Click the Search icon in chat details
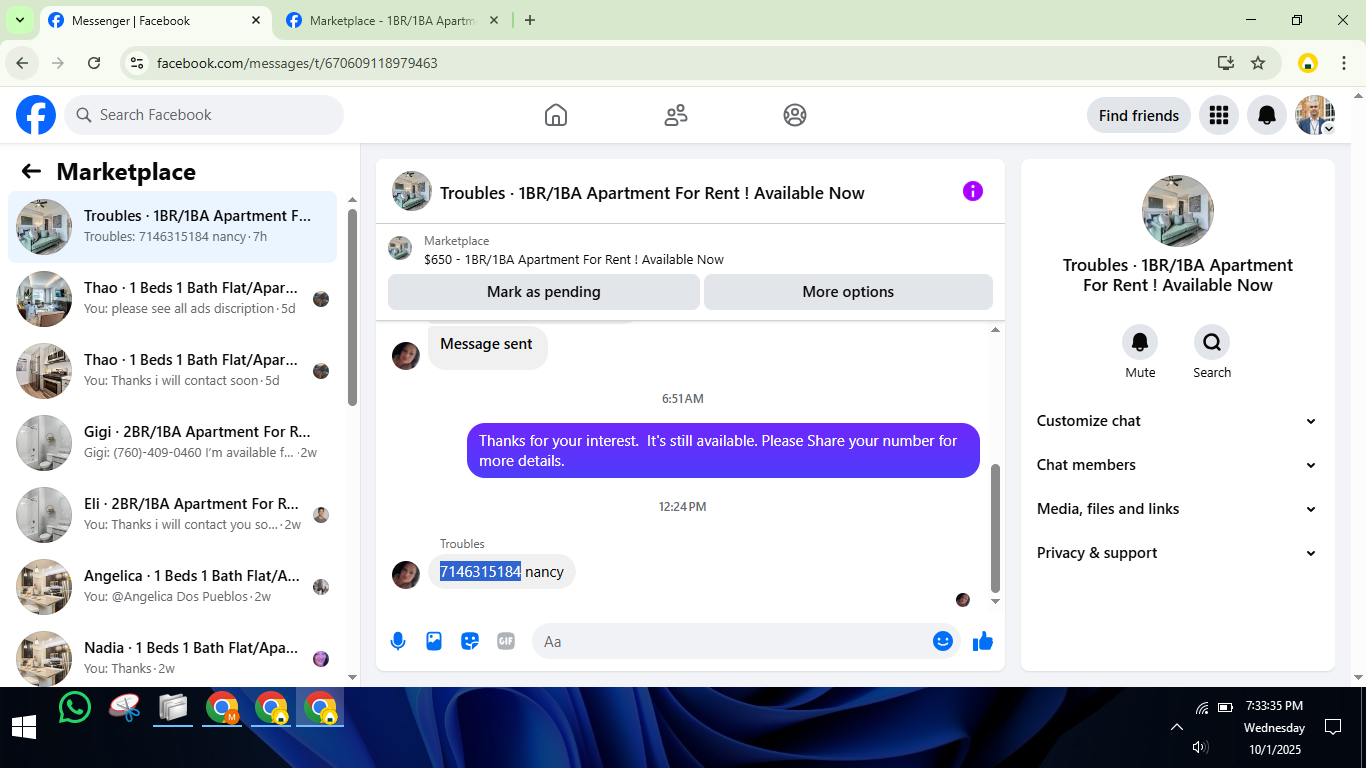This screenshot has height=768, width=1366. click(x=1212, y=343)
